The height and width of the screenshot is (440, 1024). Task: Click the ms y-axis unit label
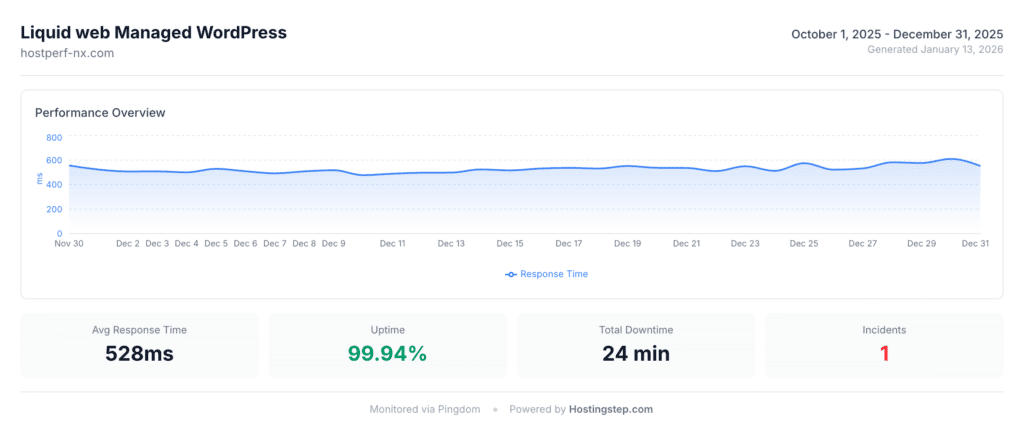[x=40, y=178]
